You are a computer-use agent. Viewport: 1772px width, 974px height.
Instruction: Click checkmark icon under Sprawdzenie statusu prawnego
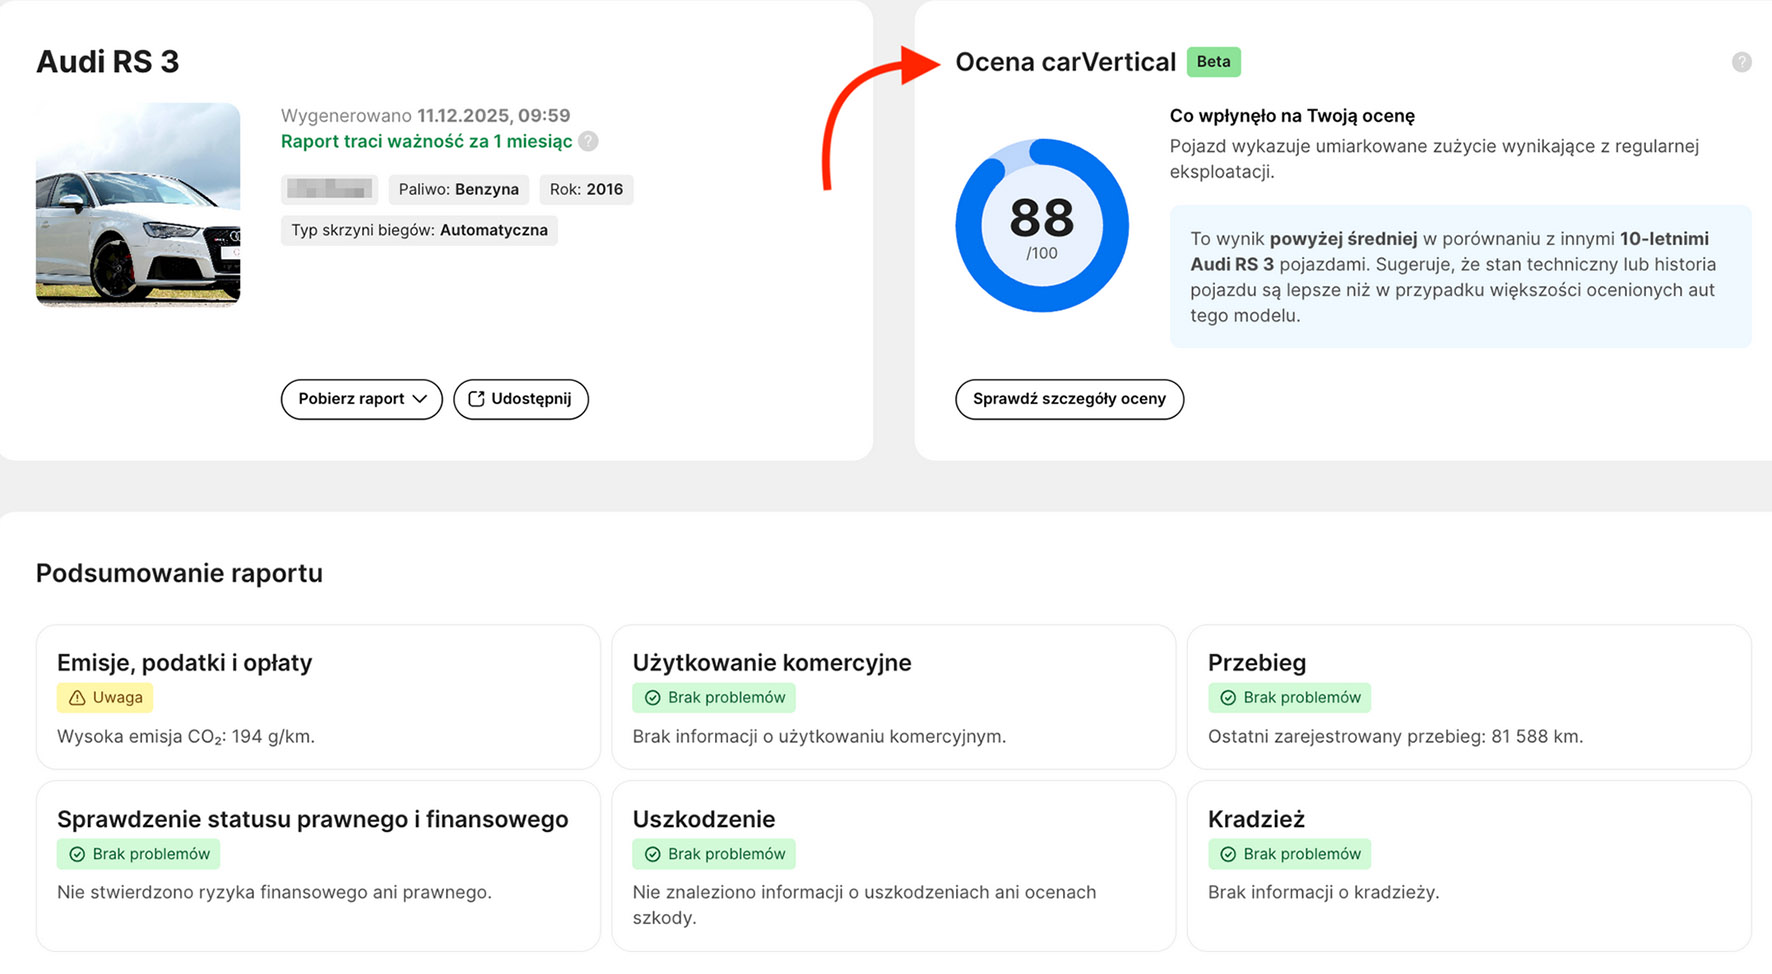pyautogui.click(x=77, y=854)
